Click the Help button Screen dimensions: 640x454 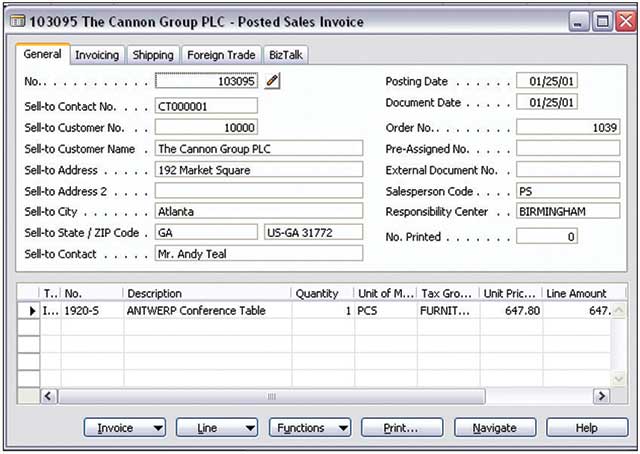[x=586, y=428]
